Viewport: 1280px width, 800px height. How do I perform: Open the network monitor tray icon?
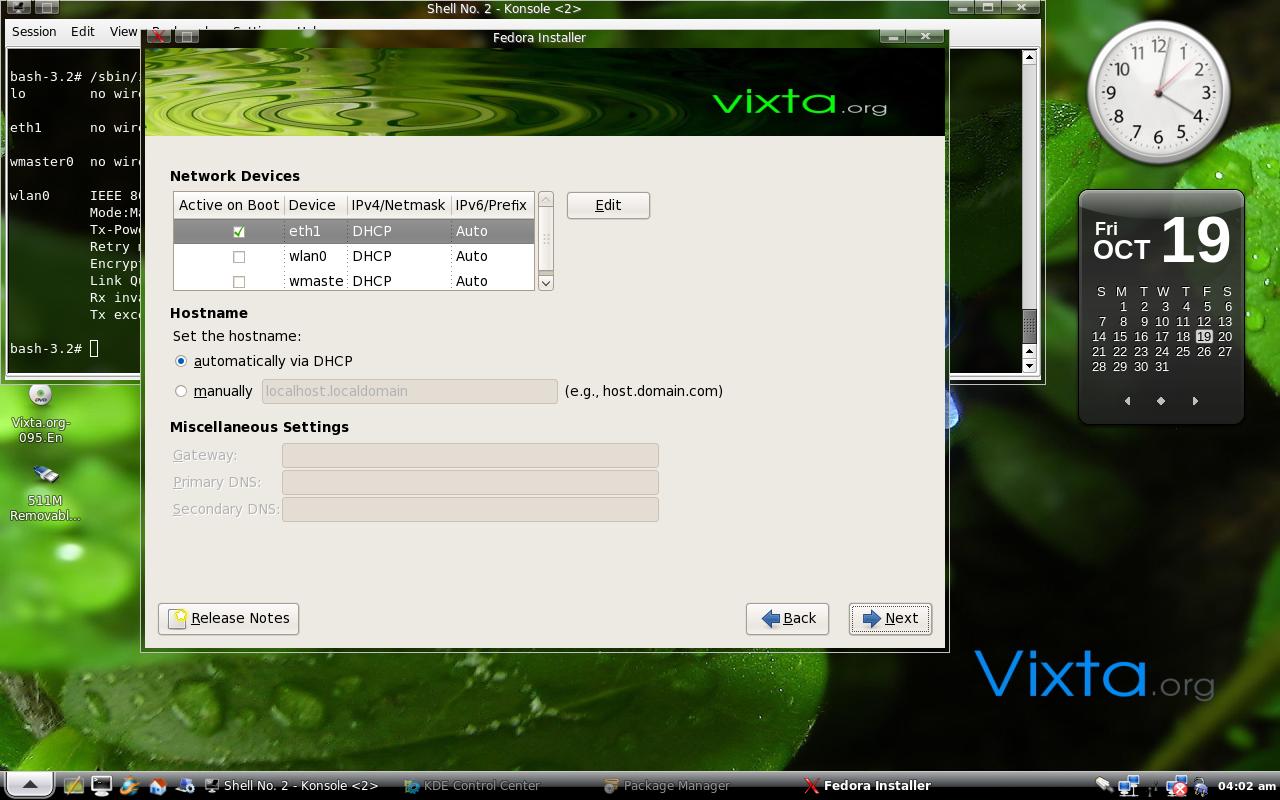pos(1129,786)
